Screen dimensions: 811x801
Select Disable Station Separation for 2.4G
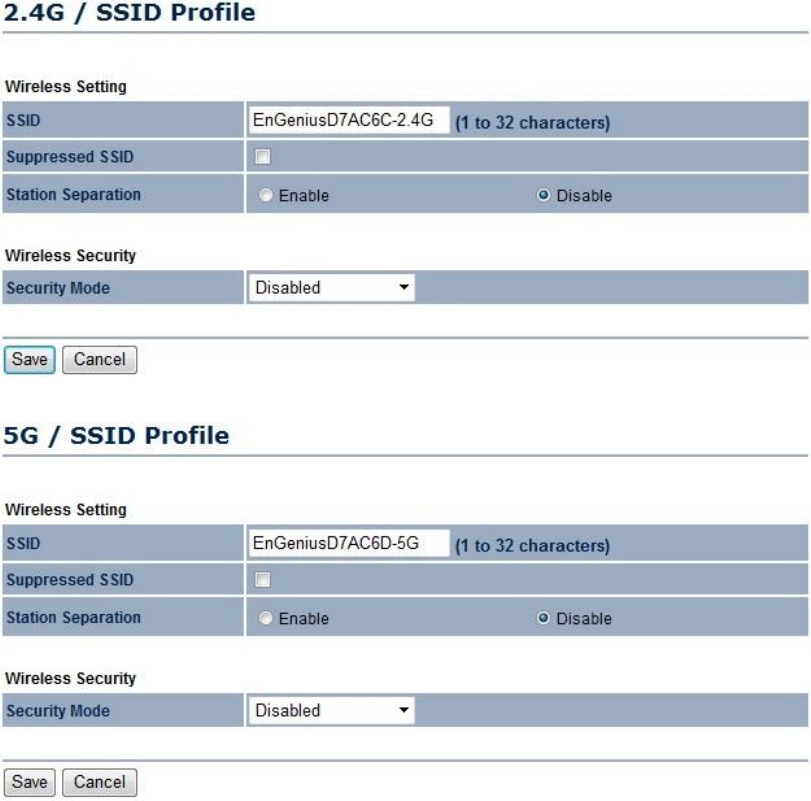click(543, 195)
